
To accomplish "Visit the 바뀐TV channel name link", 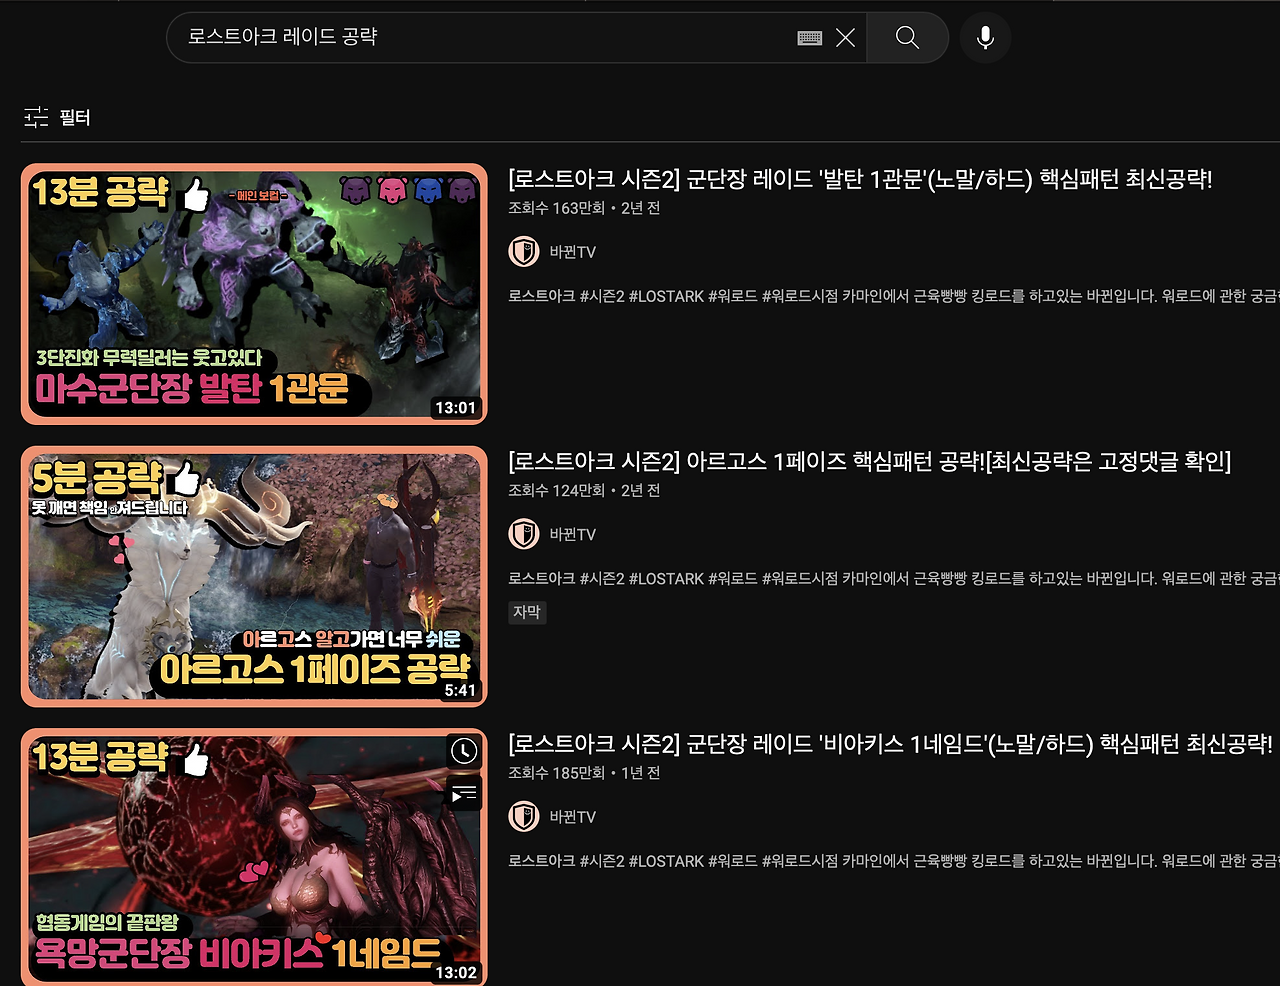I will coord(574,252).
